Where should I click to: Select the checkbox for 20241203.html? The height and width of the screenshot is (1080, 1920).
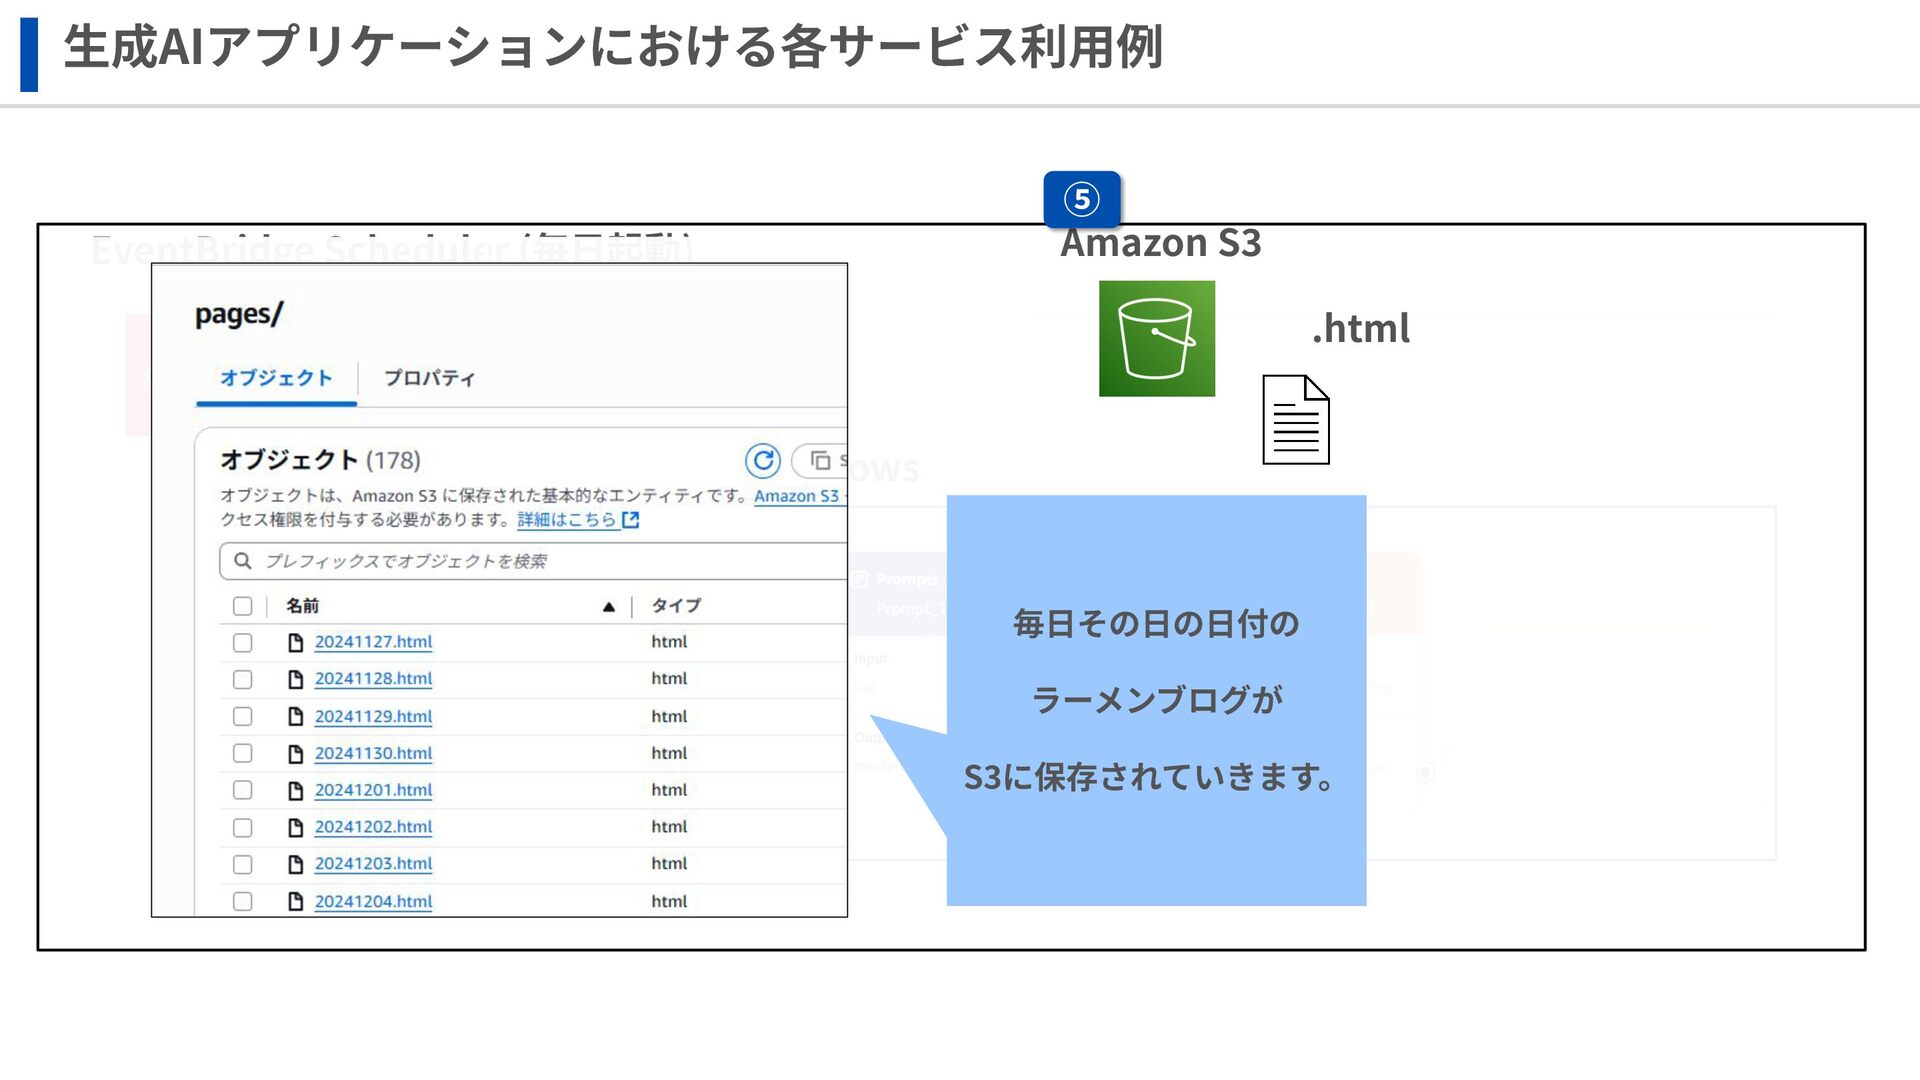click(242, 865)
